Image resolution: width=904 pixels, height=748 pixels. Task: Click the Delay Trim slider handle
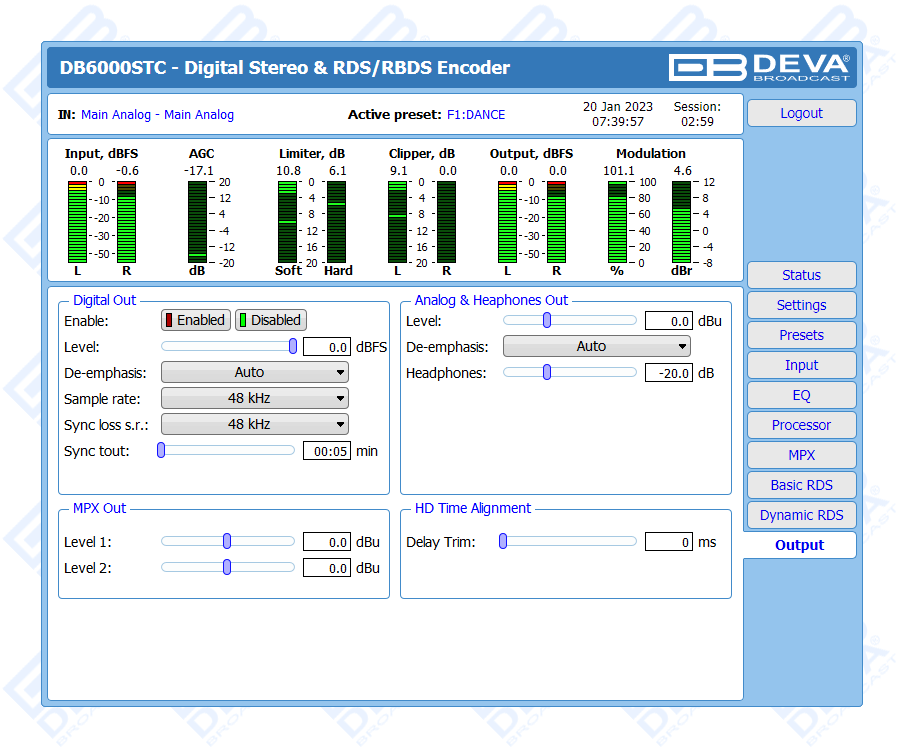point(504,541)
